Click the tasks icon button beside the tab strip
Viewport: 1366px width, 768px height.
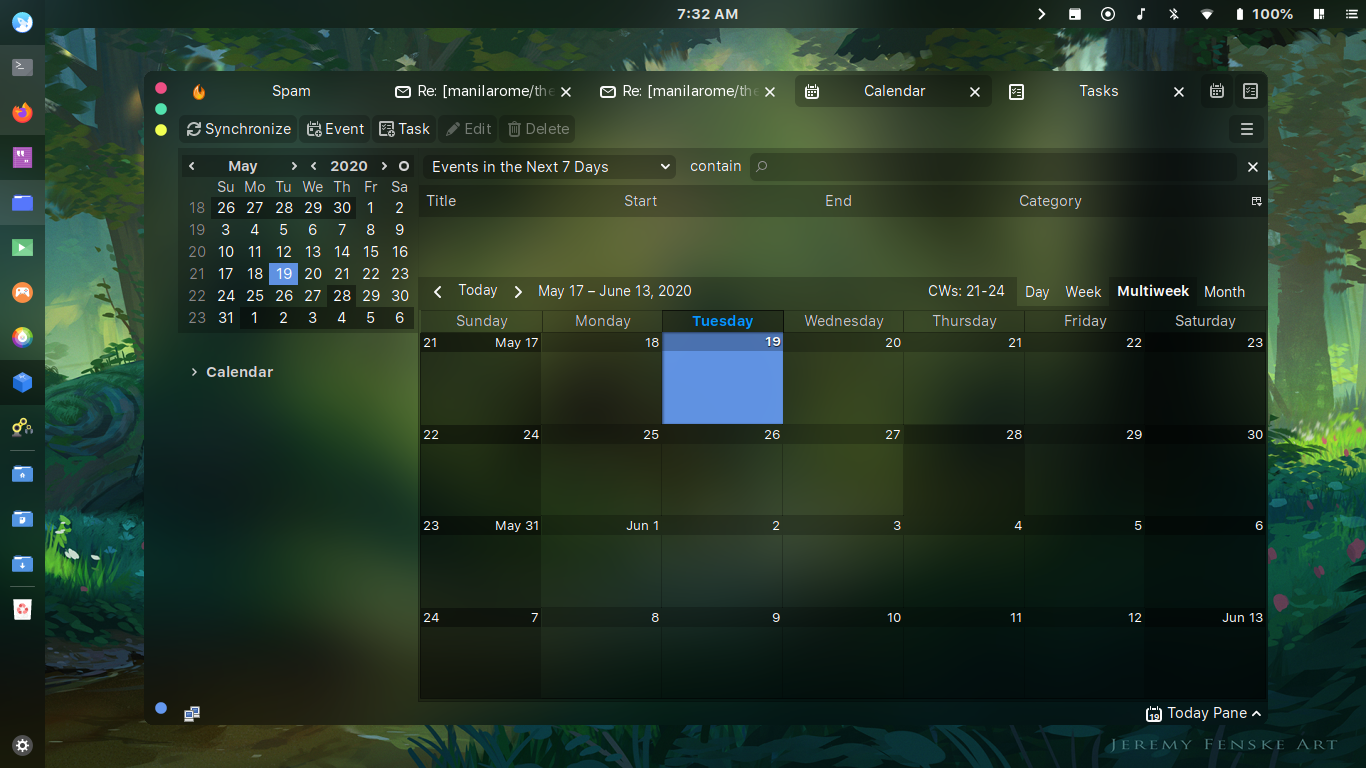pyautogui.click(x=1250, y=91)
